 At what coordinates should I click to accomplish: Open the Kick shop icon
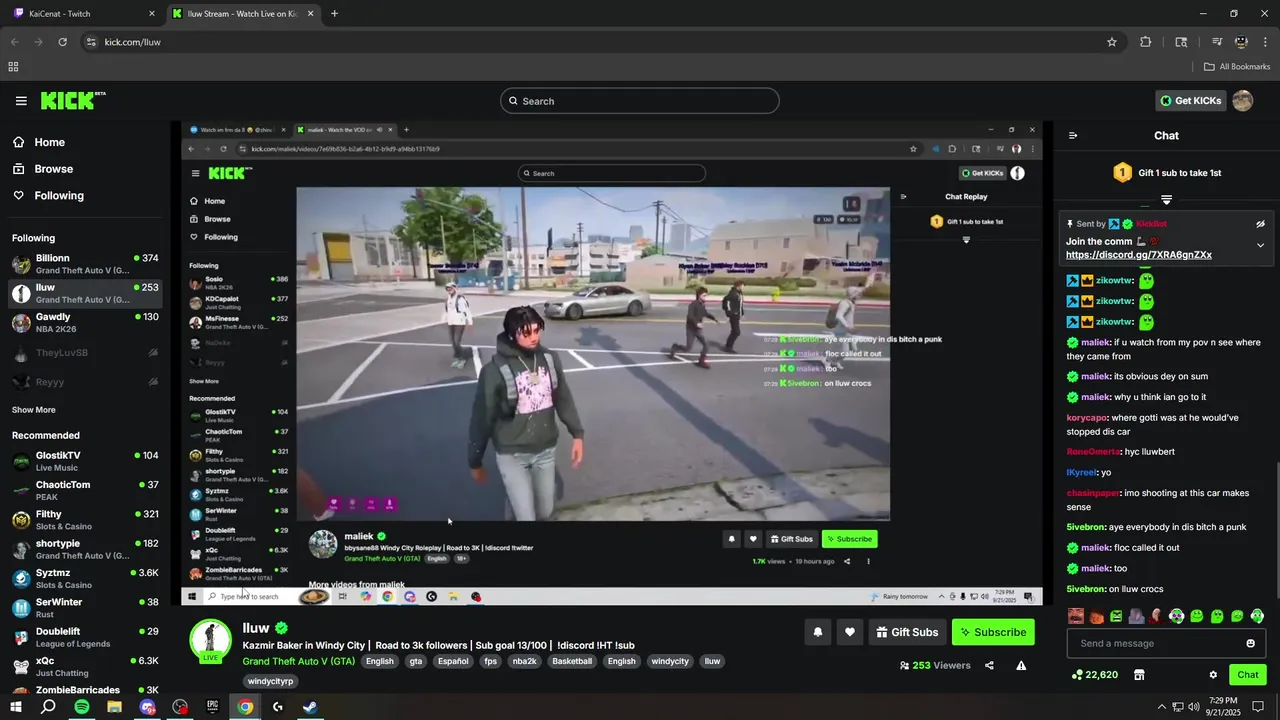1139,675
